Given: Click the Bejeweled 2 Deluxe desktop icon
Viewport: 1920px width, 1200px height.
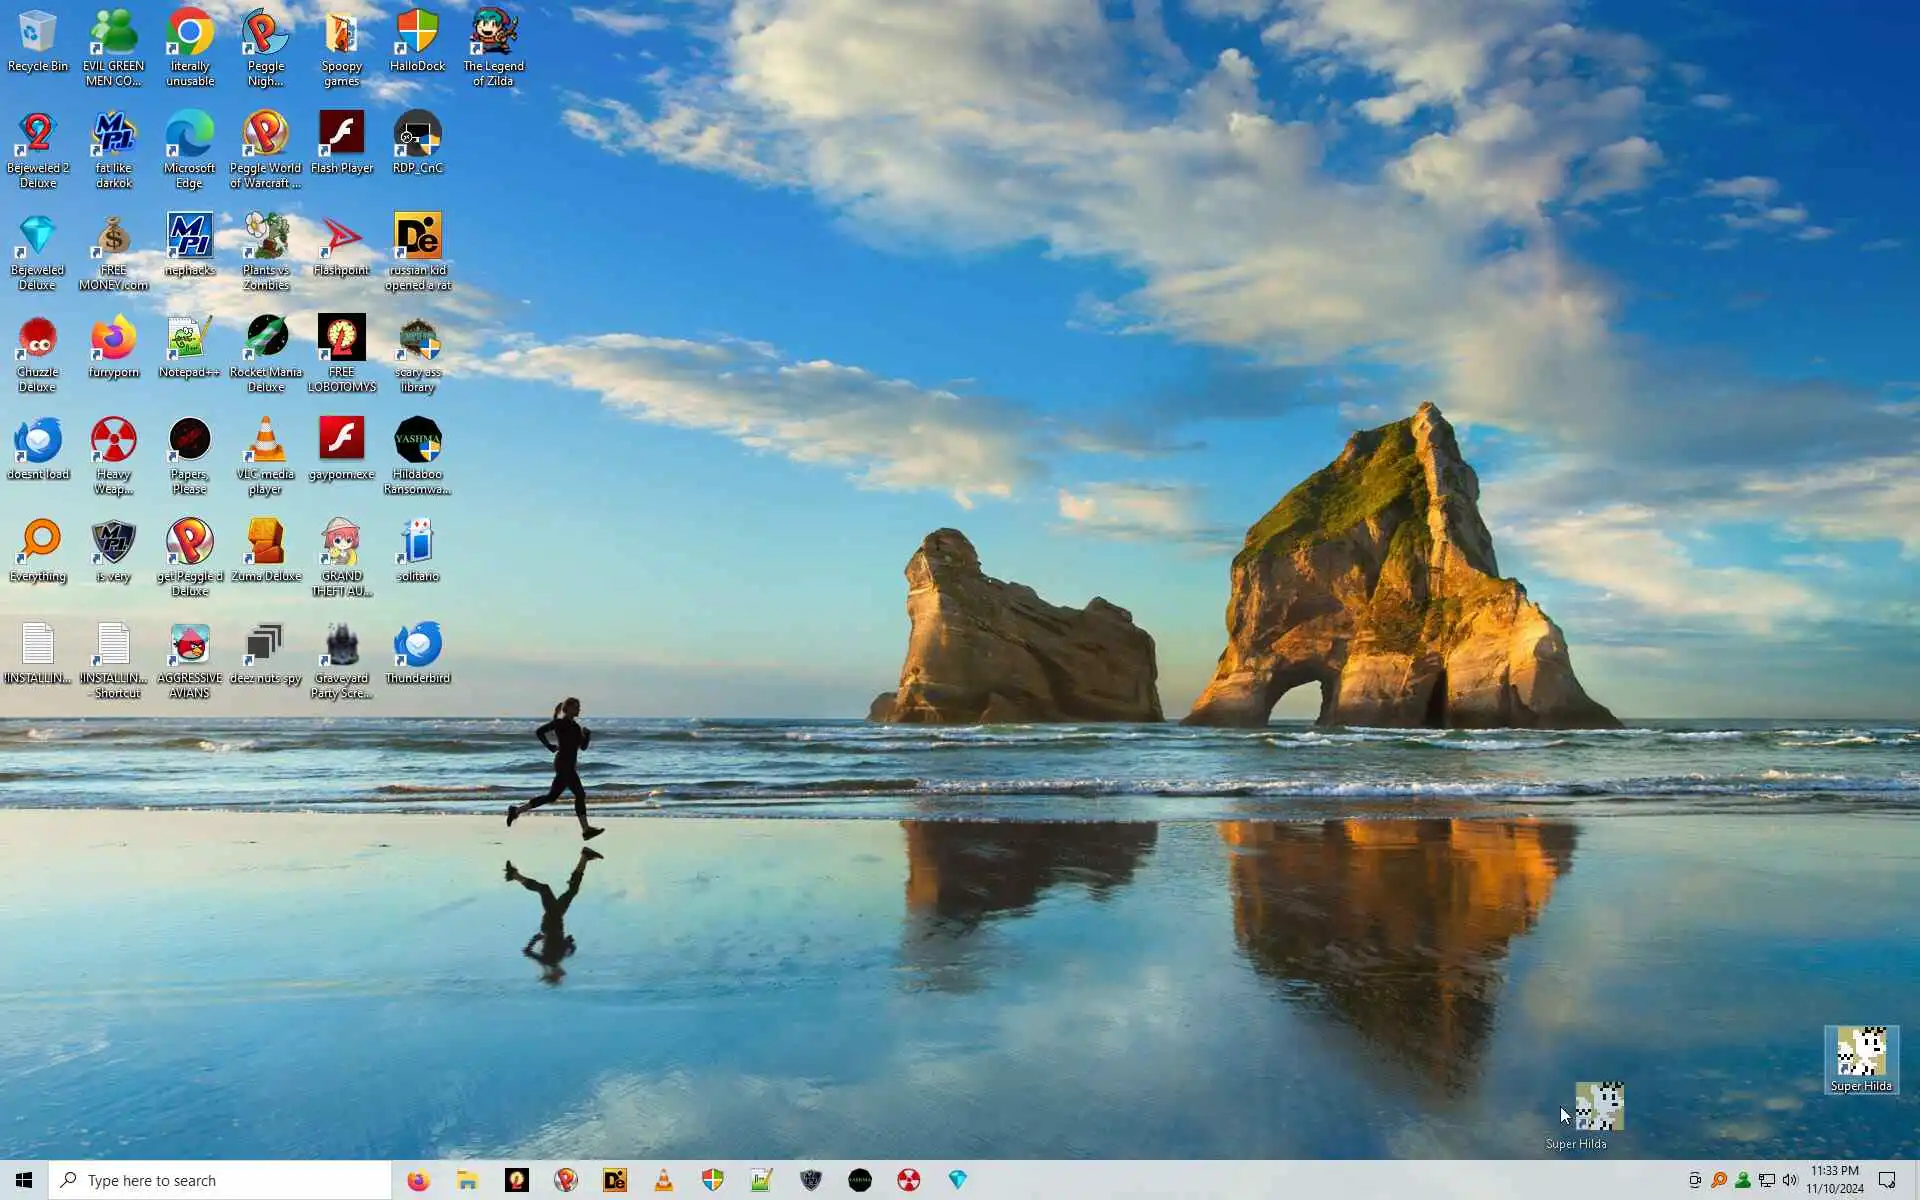Looking at the screenshot, I should click(37, 145).
